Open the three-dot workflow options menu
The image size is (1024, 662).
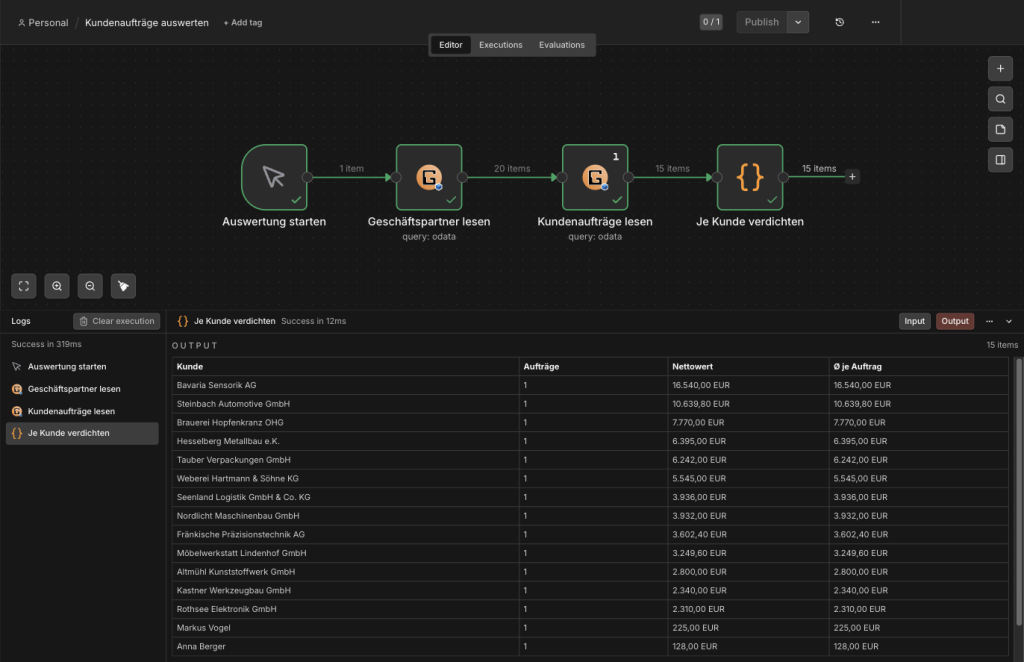click(875, 22)
